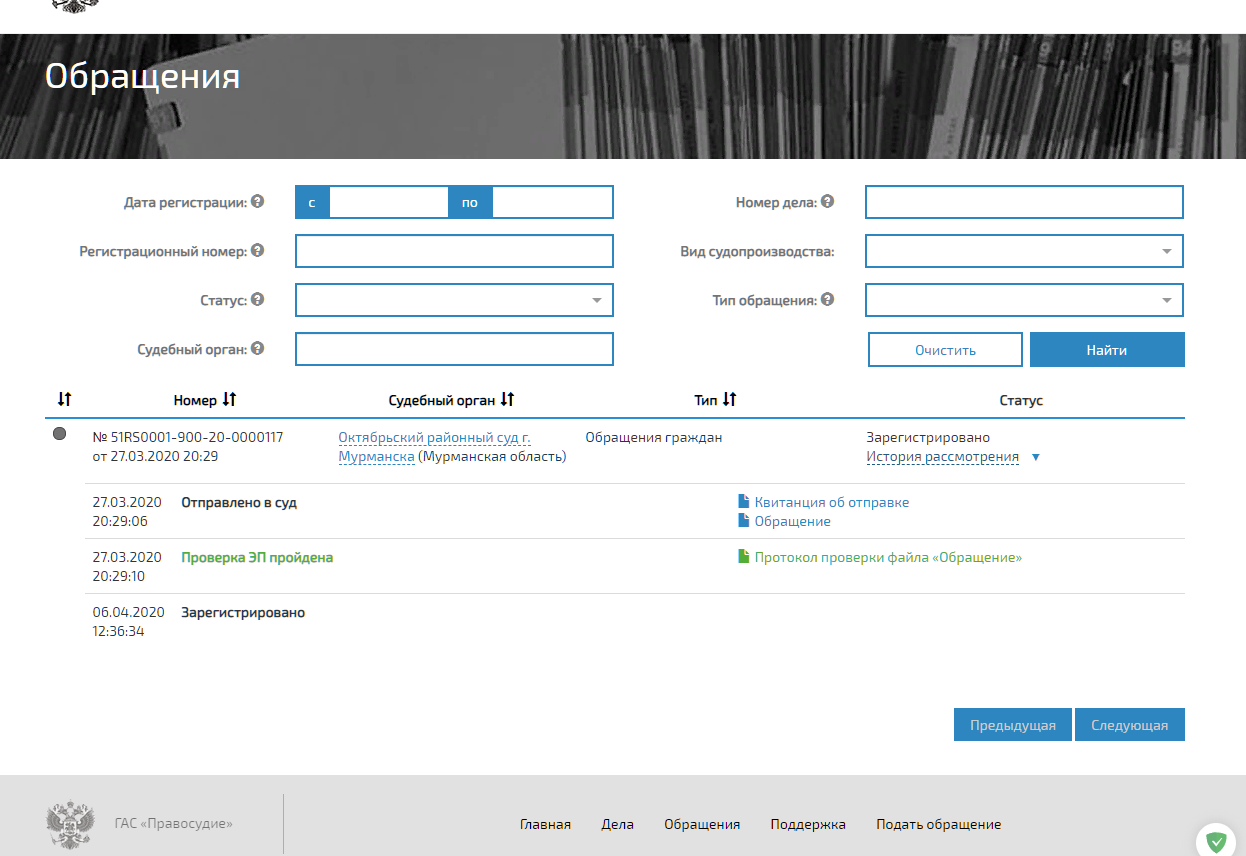Screen dimensions: 1246x856
Task: Open Поддержка in footer menu
Action: click(x=808, y=824)
